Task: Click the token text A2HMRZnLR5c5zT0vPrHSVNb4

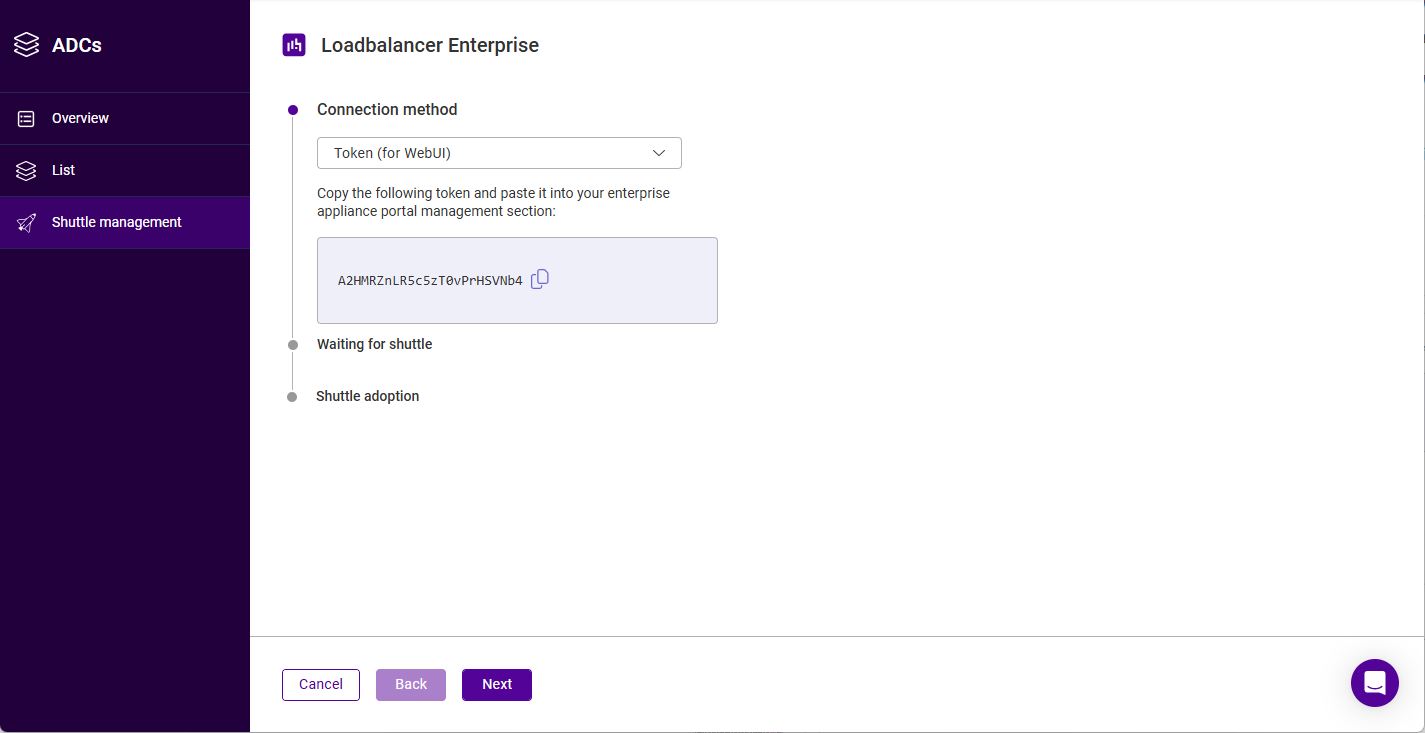Action: [x=430, y=281]
